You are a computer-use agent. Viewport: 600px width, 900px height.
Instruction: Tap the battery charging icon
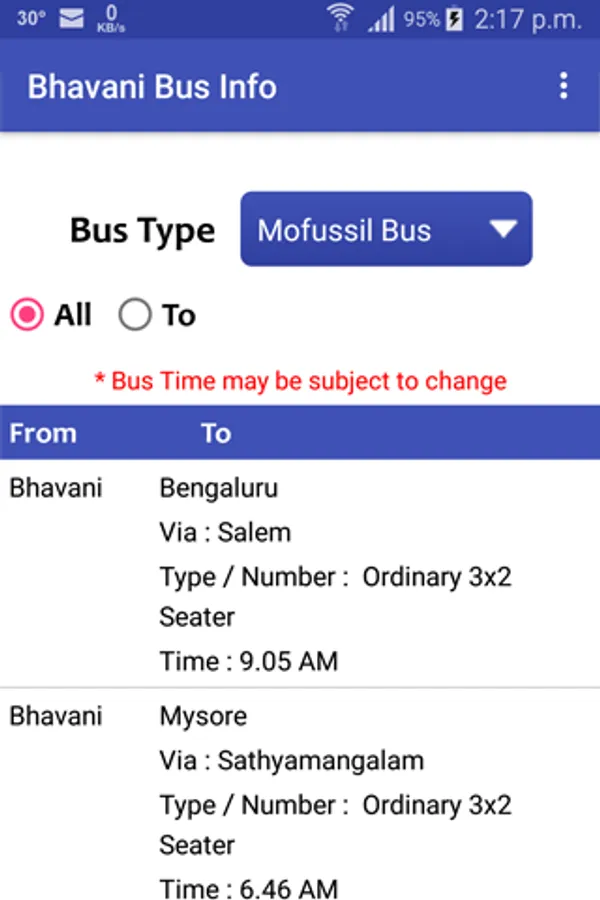click(455, 18)
